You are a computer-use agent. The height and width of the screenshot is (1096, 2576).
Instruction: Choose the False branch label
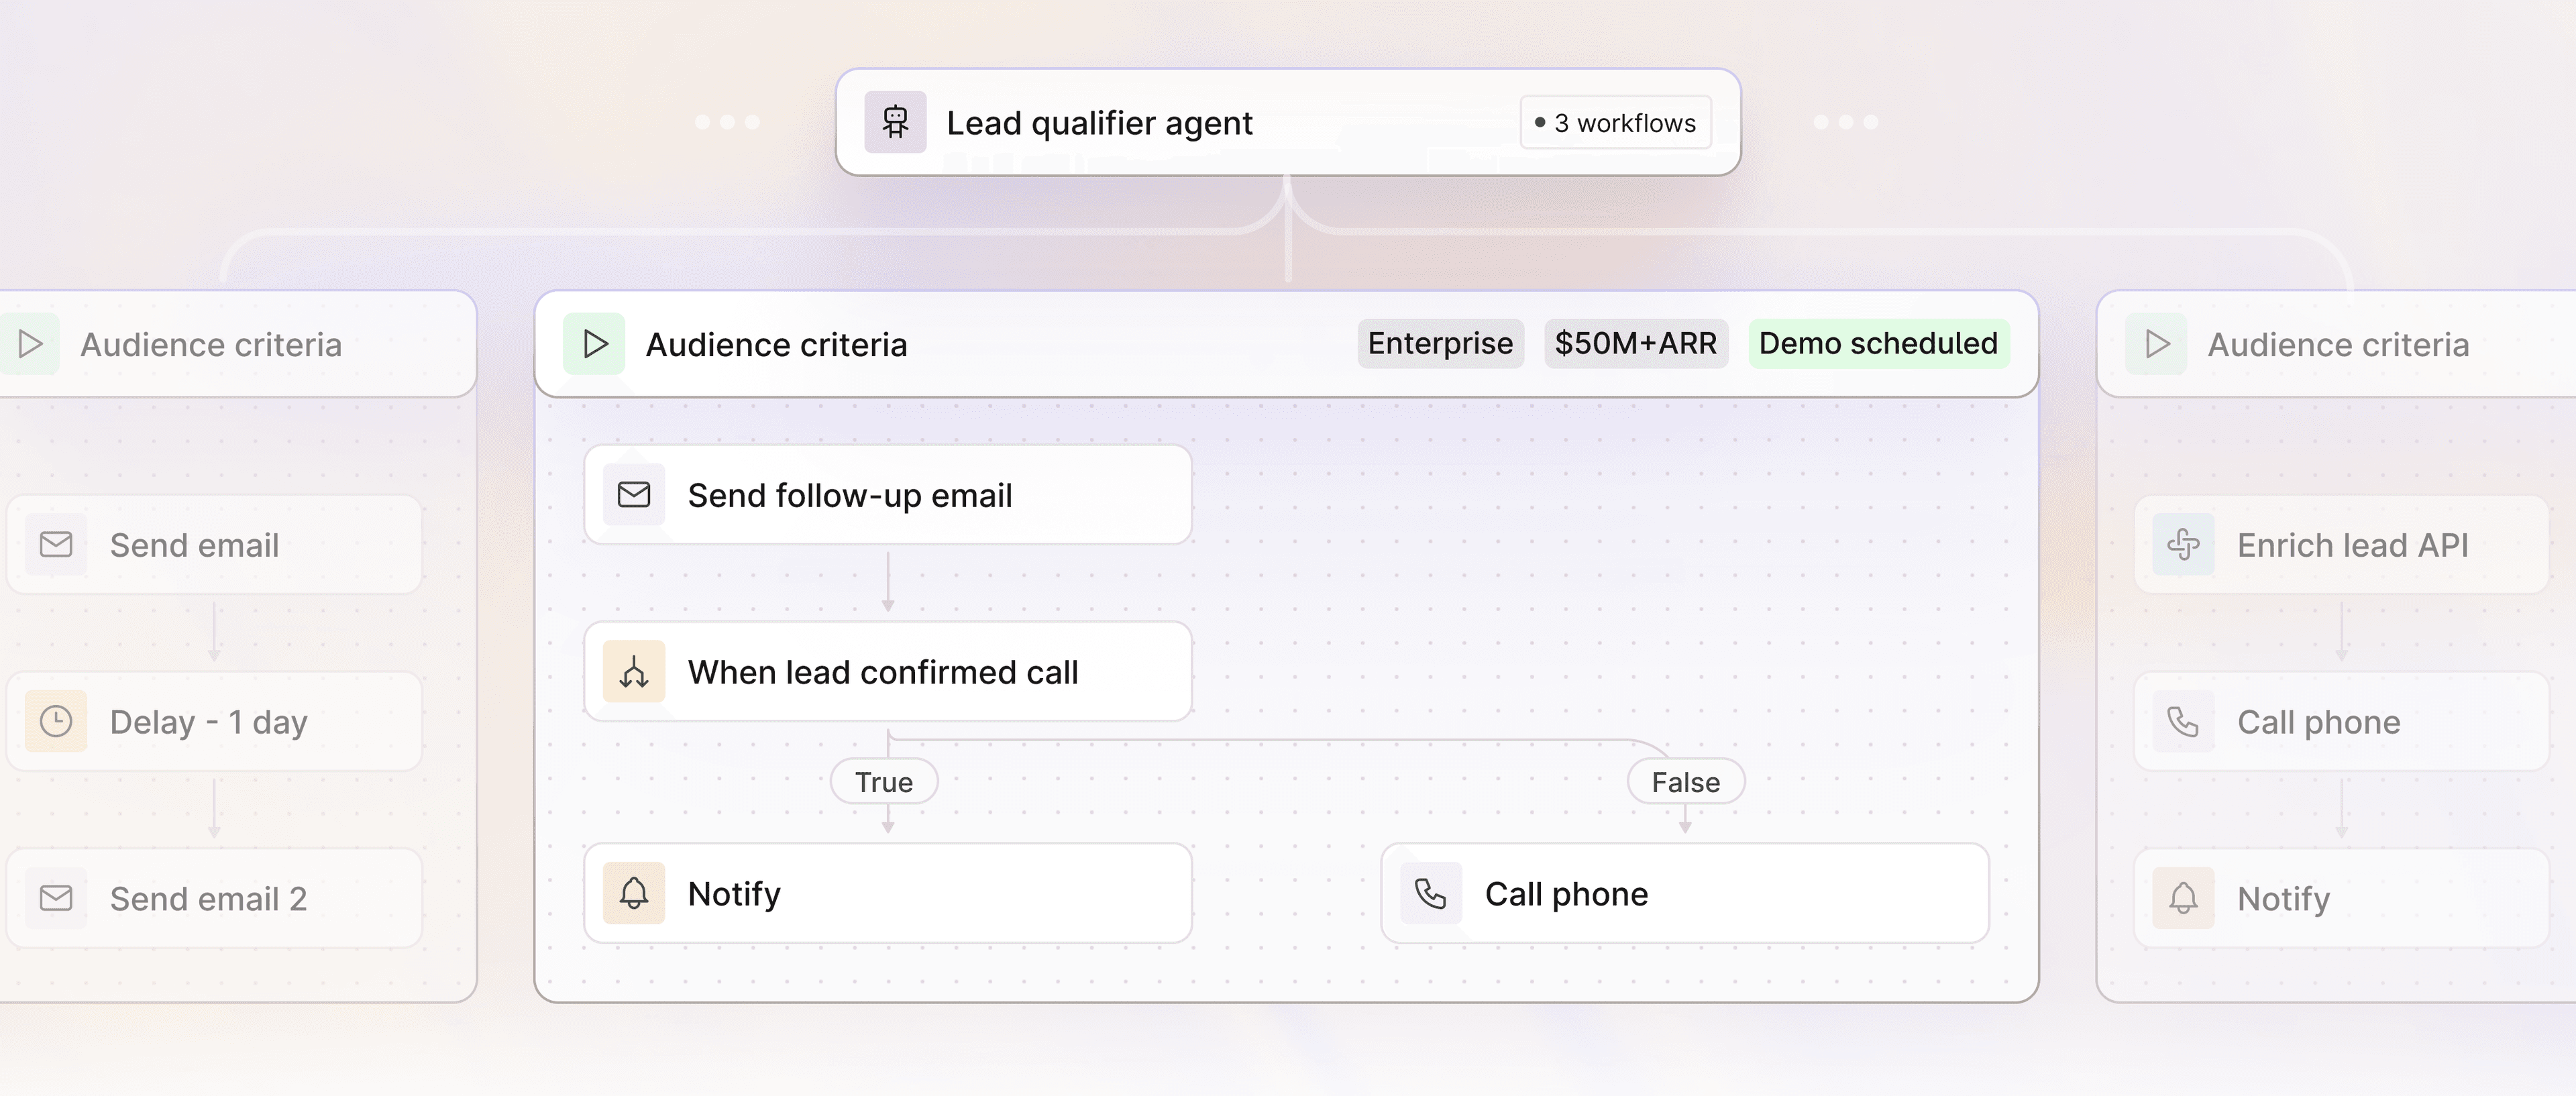(x=1685, y=782)
